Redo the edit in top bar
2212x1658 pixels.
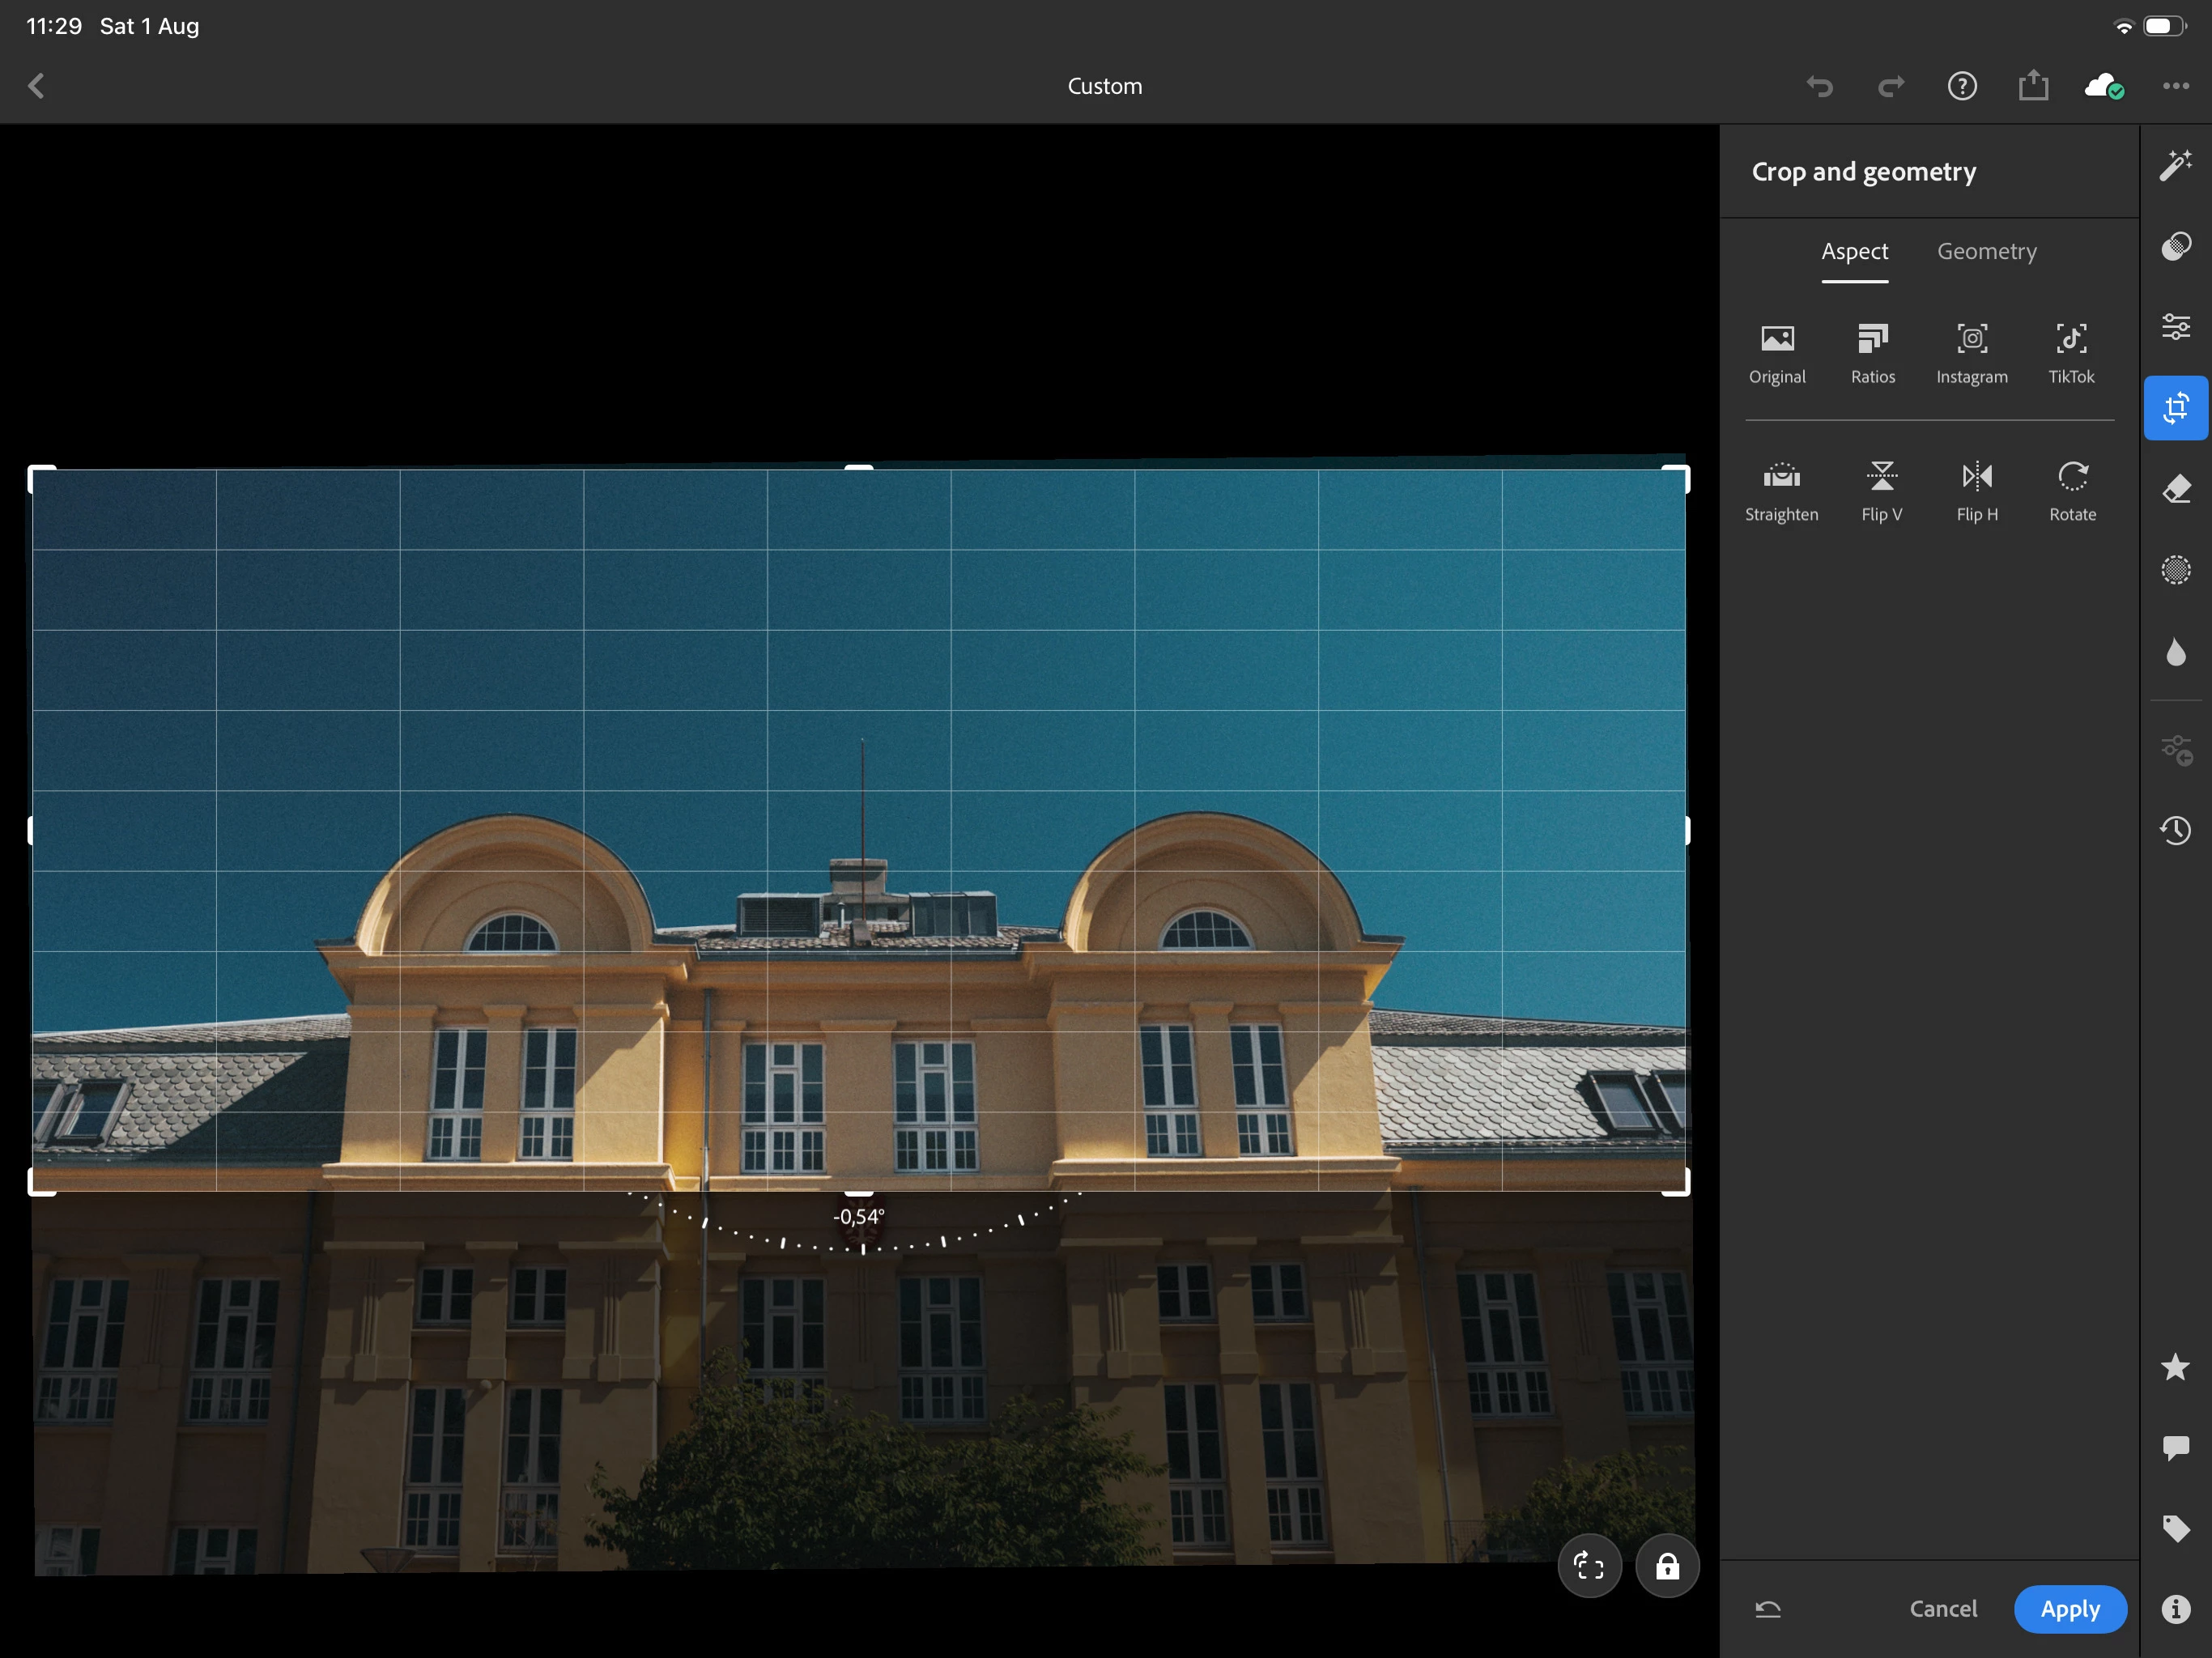pos(1891,87)
